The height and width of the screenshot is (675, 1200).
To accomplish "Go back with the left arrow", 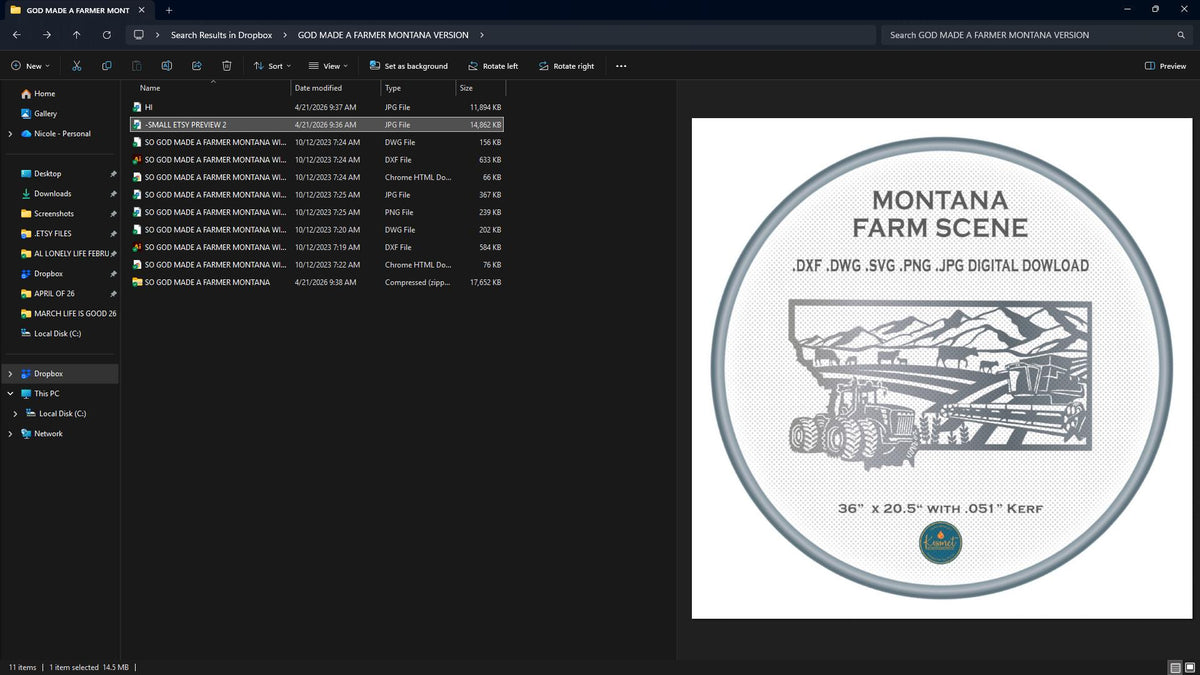I will [x=16, y=35].
